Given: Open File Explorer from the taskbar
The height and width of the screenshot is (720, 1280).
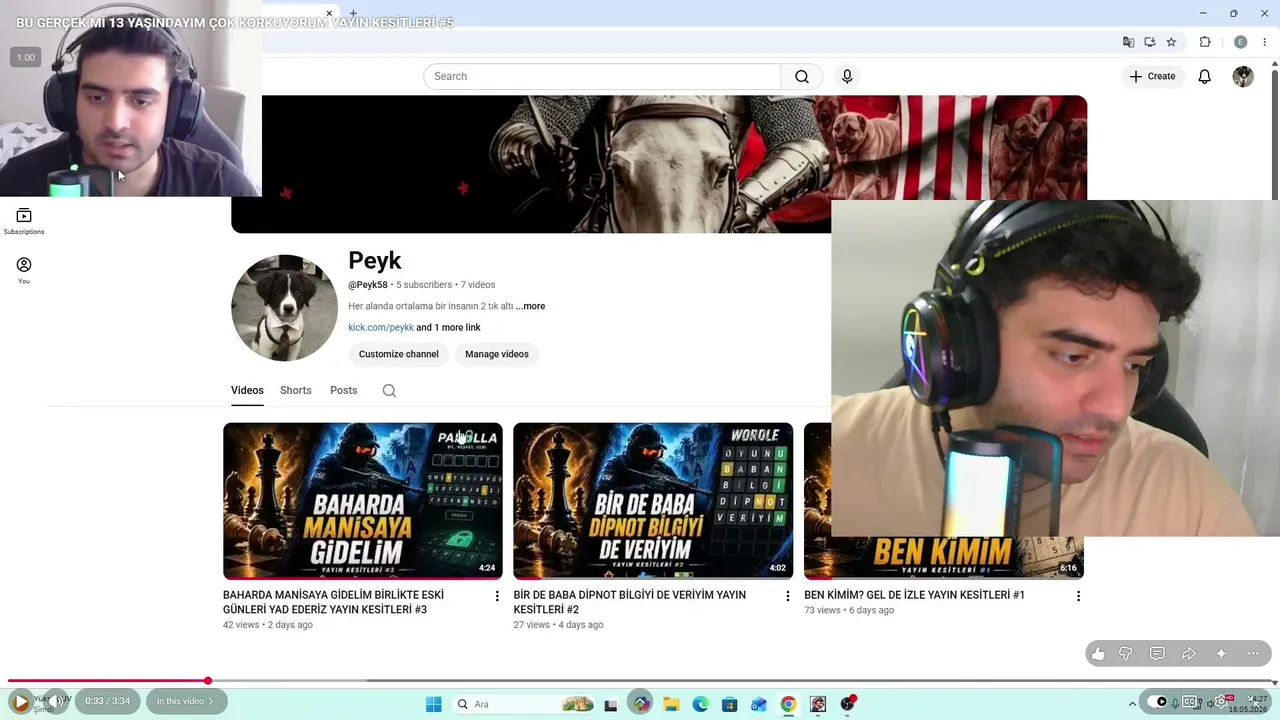Looking at the screenshot, I should [x=671, y=704].
